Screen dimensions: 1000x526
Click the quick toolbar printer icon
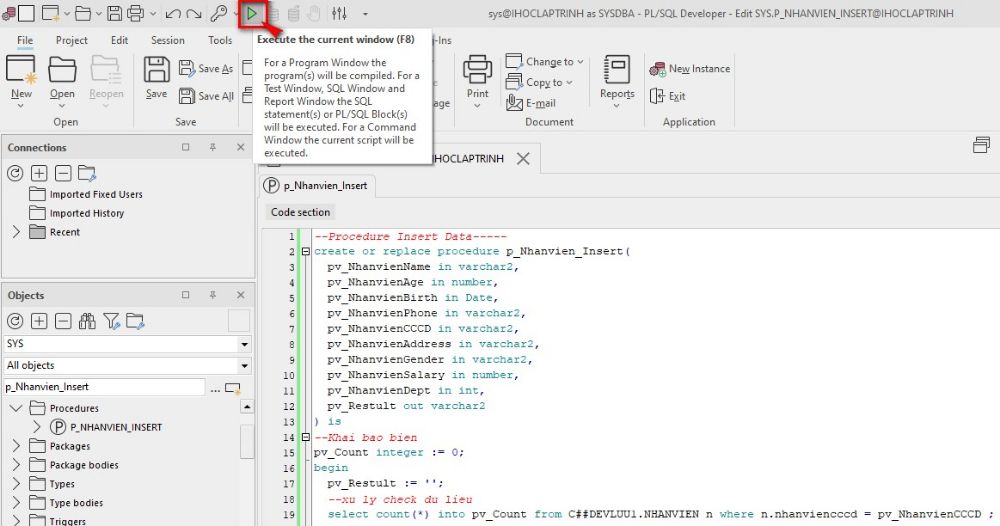pos(135,13)
